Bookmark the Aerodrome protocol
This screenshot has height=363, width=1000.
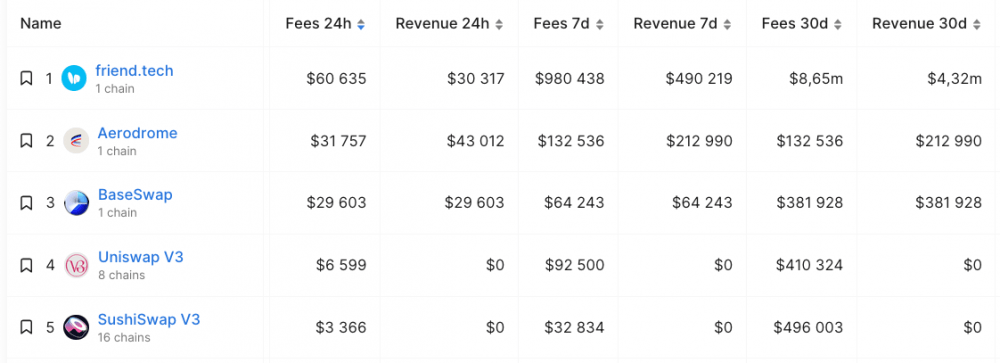[26, 140]
